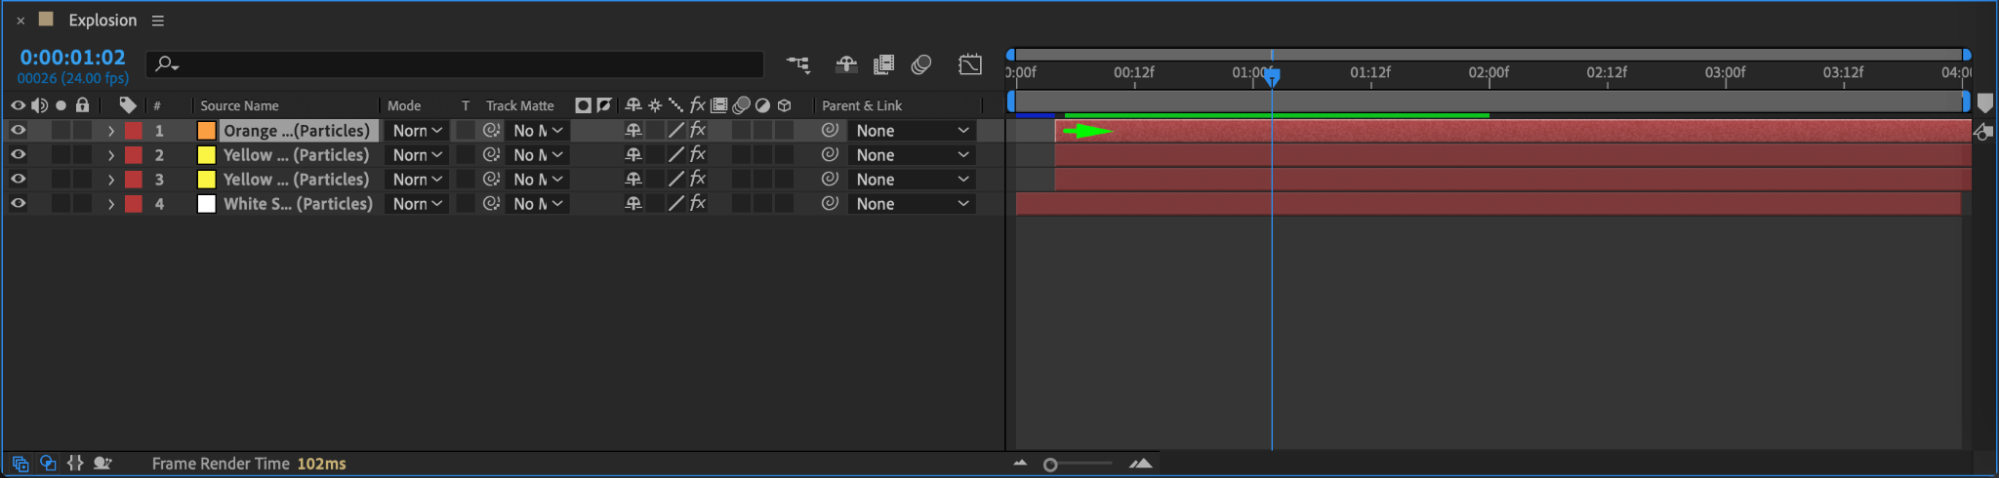Image resolution: width=1999 pixels, height=479 pixels.
Task: Toggle the Shy layers hide switch
Action: click(846, 65)
